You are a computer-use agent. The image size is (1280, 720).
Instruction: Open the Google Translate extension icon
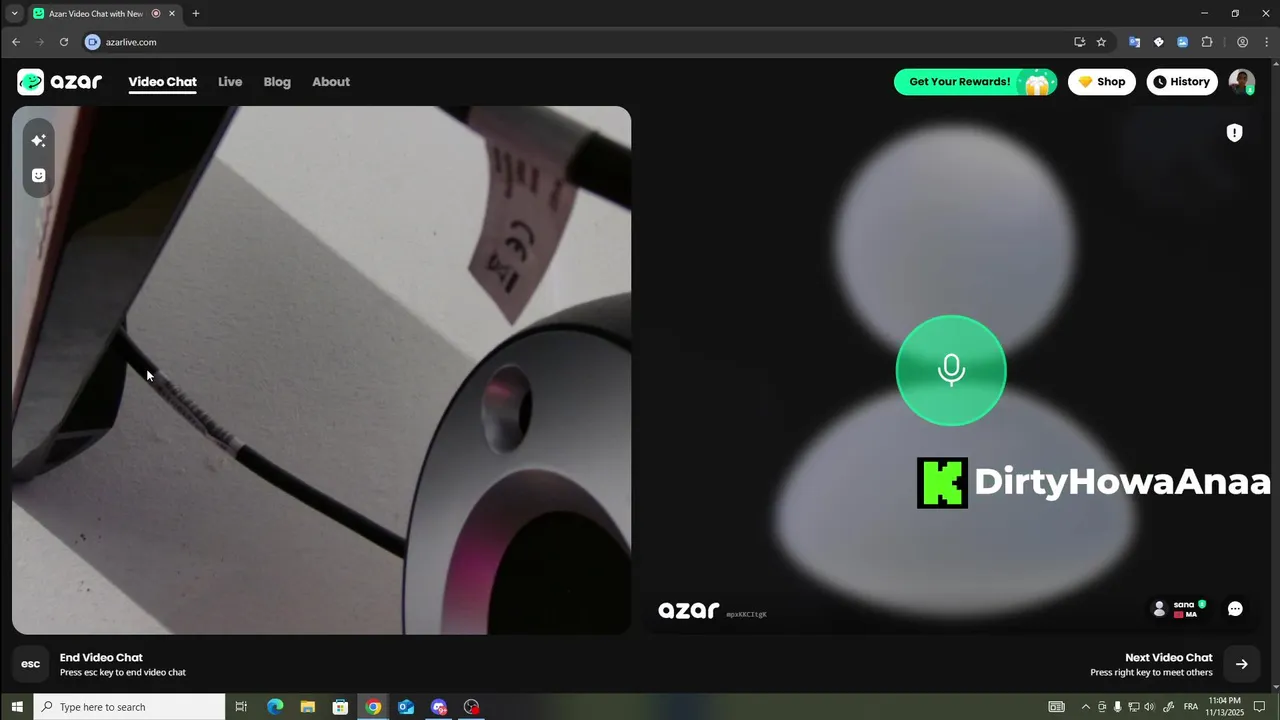1134,42
